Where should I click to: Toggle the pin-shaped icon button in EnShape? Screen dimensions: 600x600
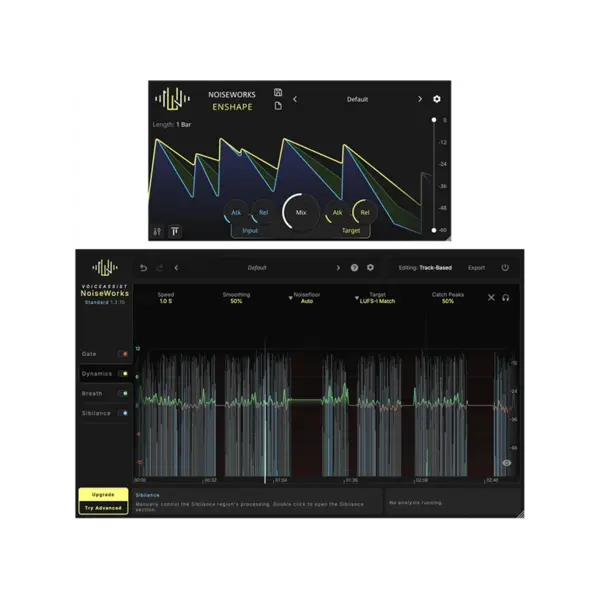[175, 231]
